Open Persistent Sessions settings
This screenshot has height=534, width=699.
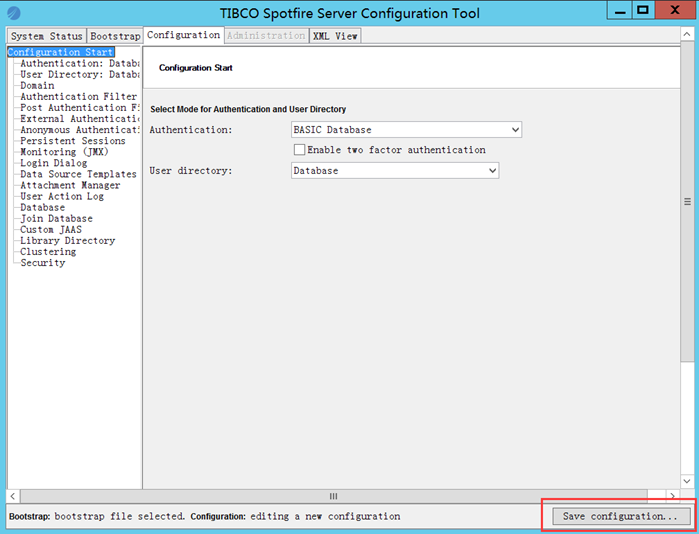coord(73,141)
